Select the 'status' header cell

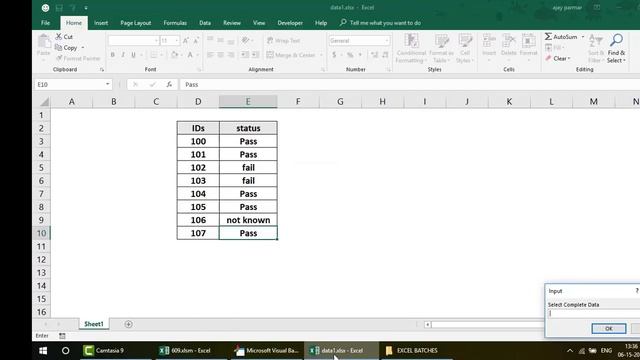point(248,128)
